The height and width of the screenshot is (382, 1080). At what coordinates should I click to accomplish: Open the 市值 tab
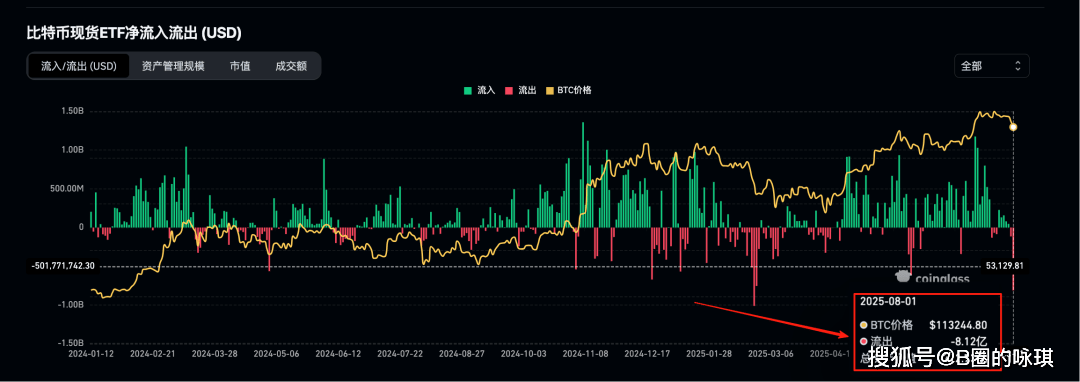pyautogui.click(x=240, y=66)
